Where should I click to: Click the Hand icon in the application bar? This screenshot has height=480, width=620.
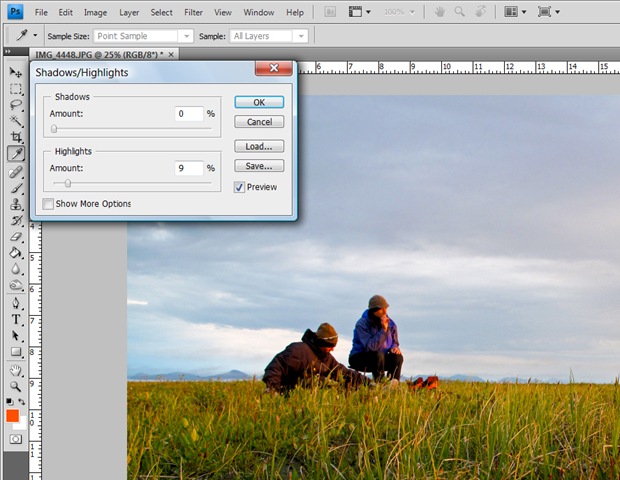click(439, 12)
